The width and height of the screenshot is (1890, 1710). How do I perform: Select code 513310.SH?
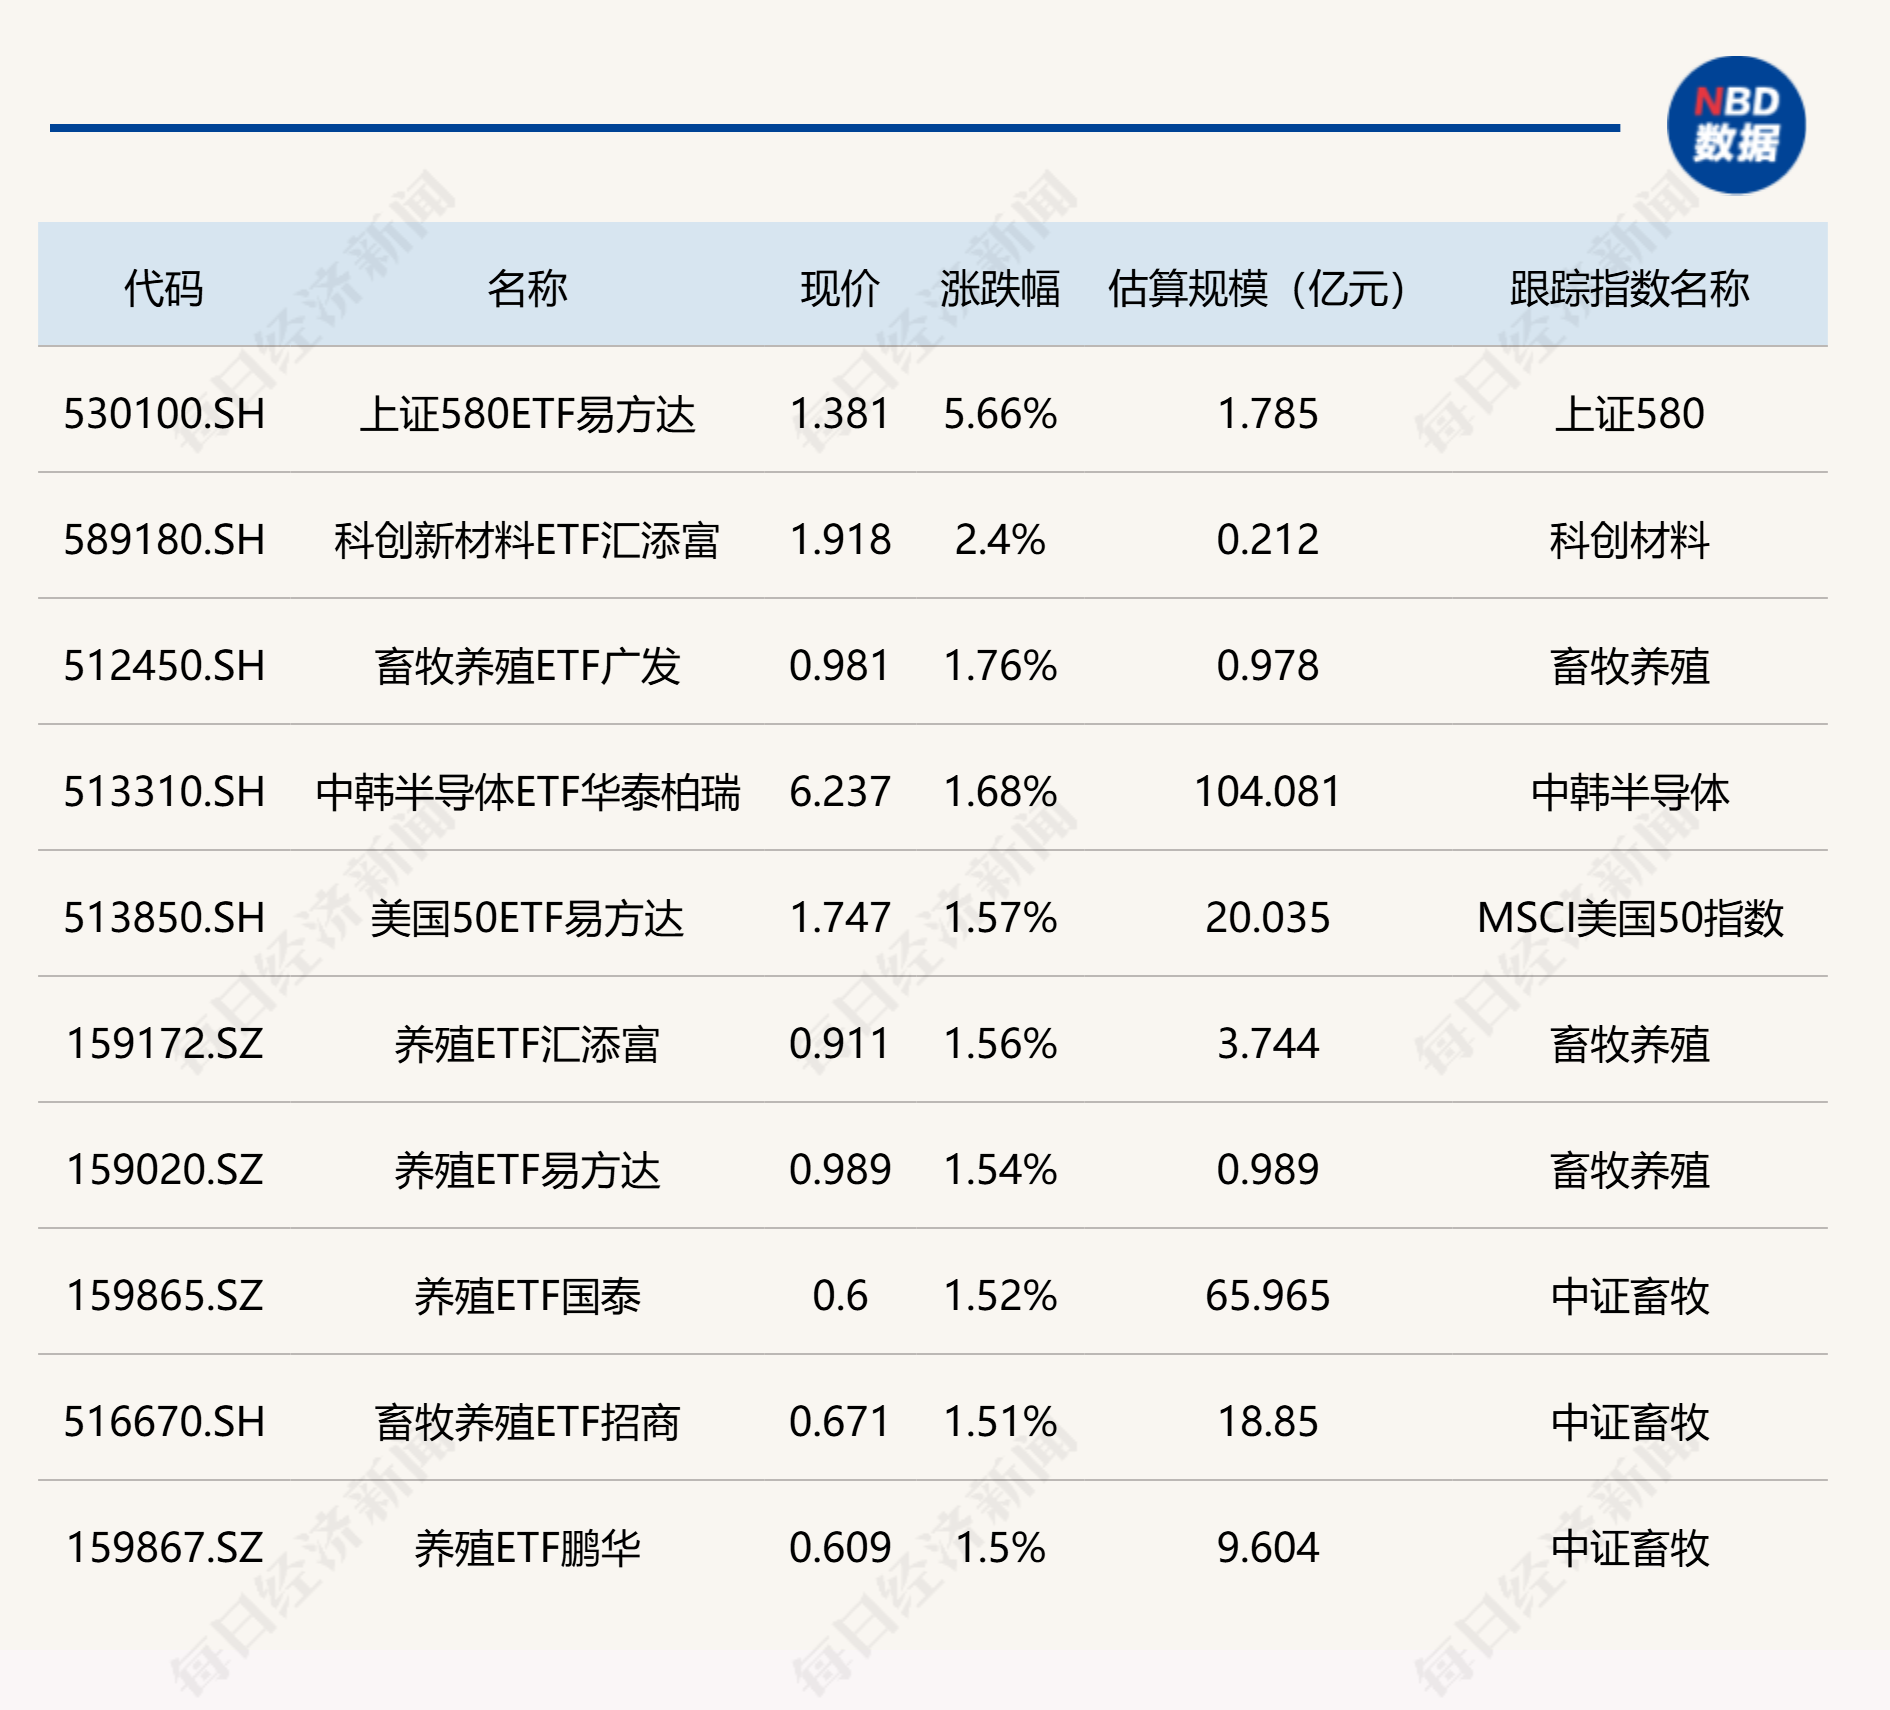[x=164, y=792]
